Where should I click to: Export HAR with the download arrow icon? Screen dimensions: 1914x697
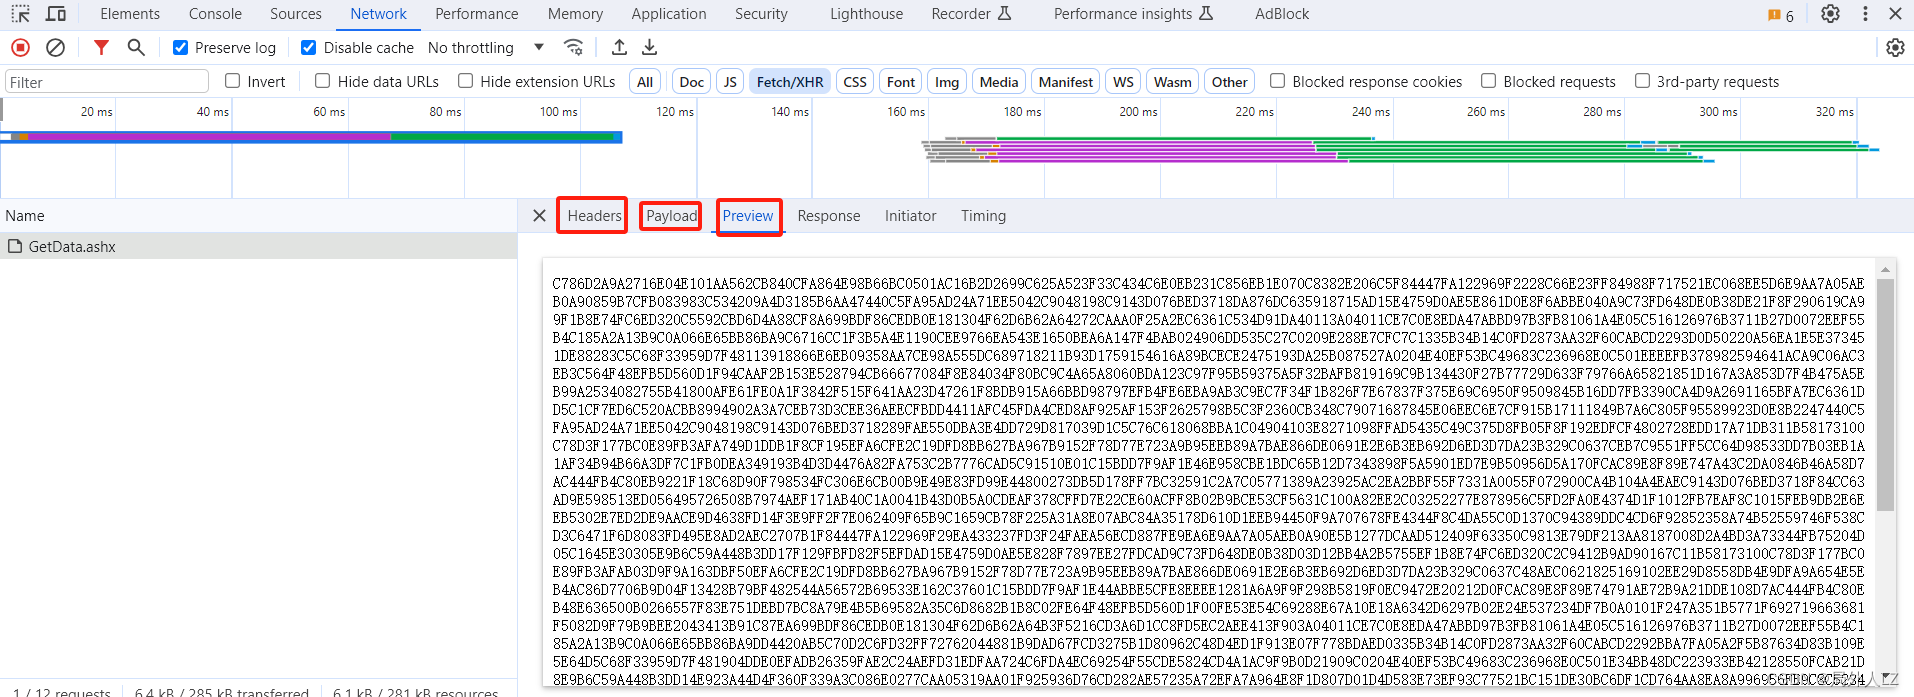point(650,47)
